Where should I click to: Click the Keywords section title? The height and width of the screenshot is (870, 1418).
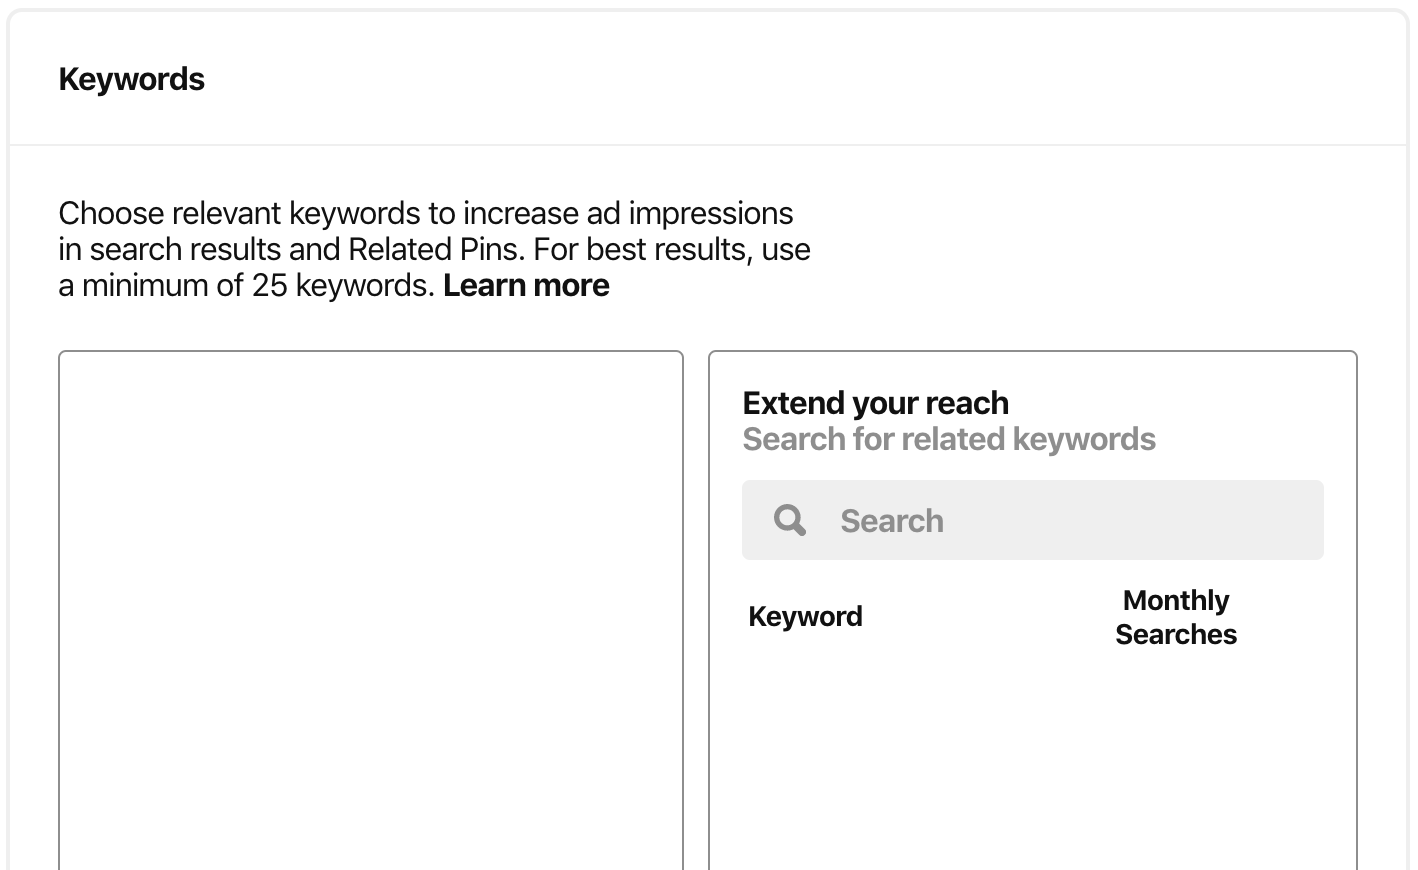[x=131, y=80]
